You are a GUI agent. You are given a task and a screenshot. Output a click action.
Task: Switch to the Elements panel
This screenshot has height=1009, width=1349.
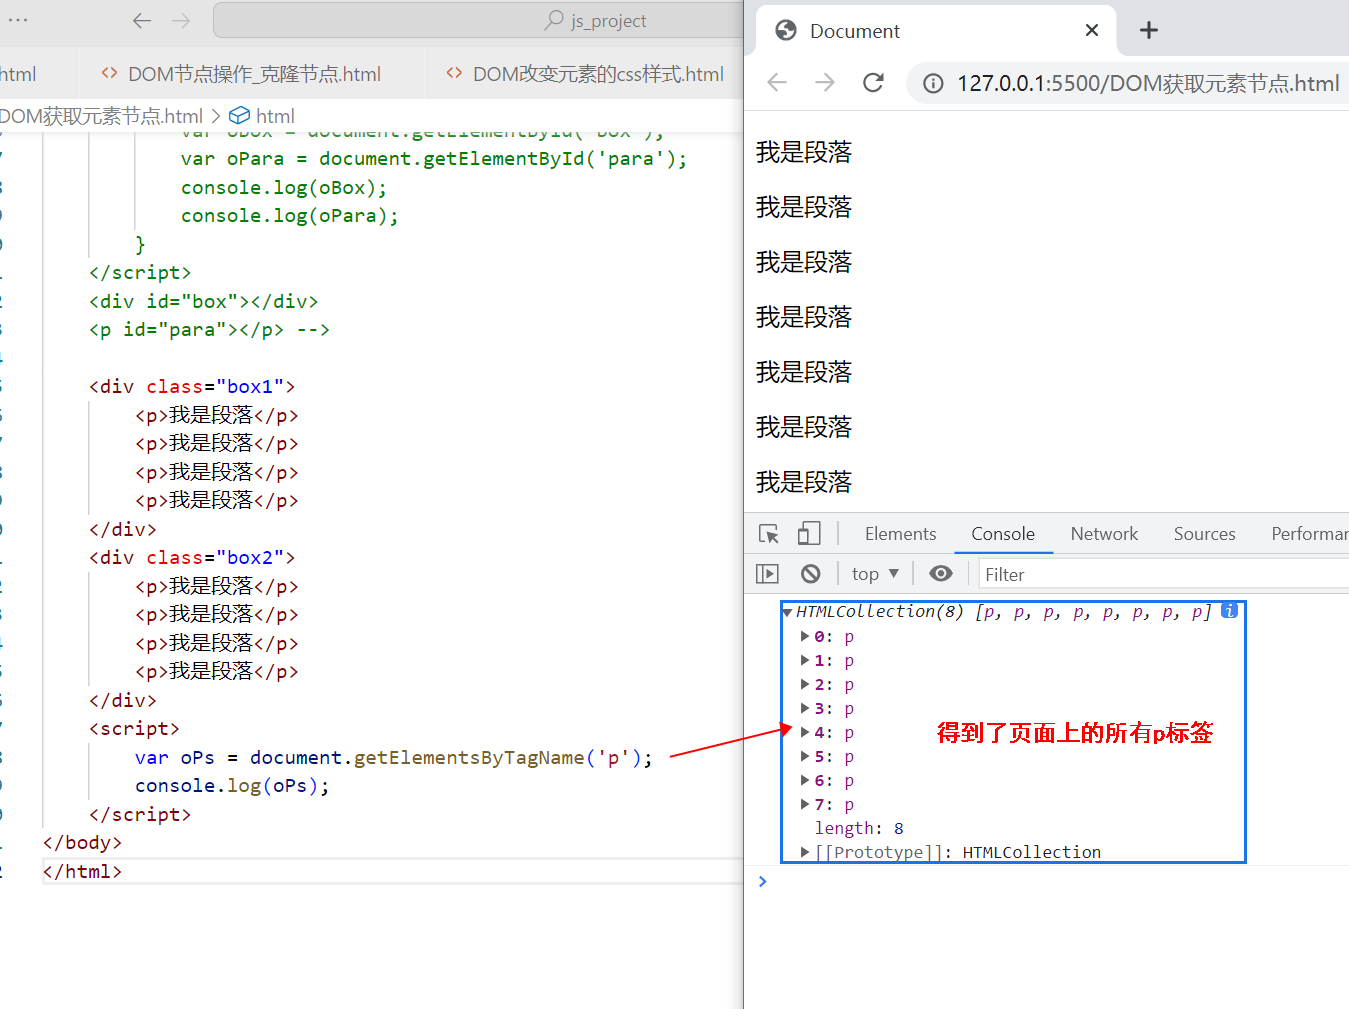(901, 534)
